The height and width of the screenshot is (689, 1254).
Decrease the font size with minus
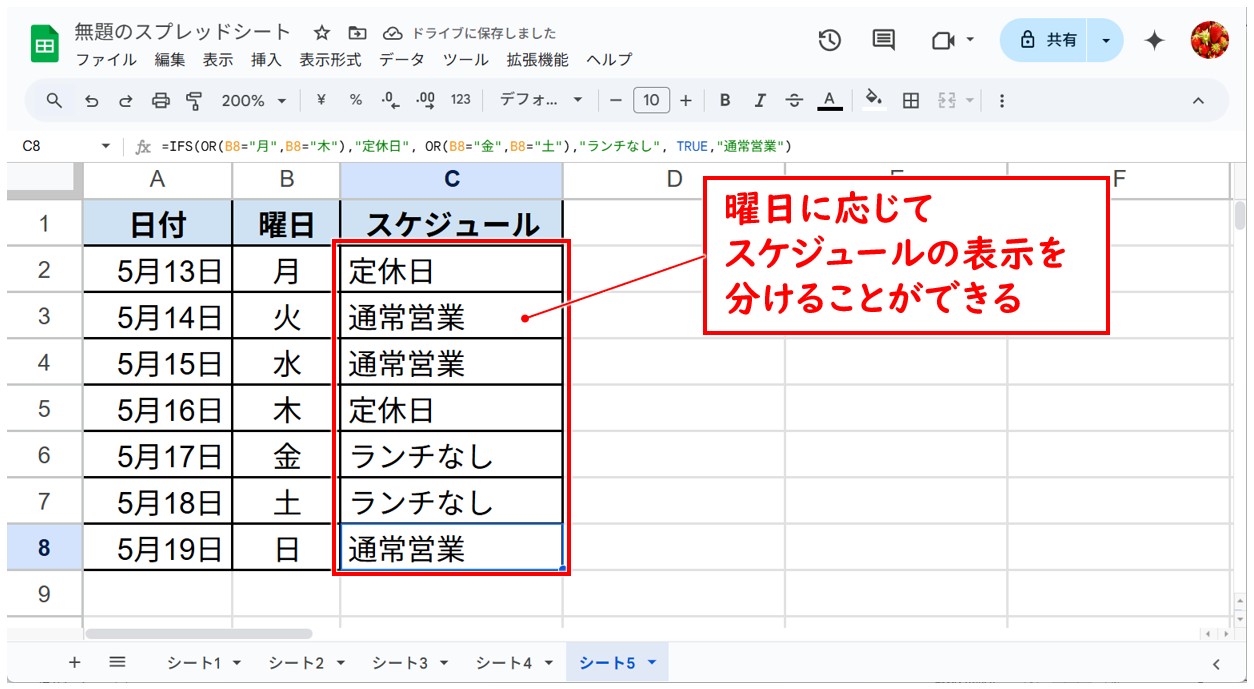click(x=616, y=100)
